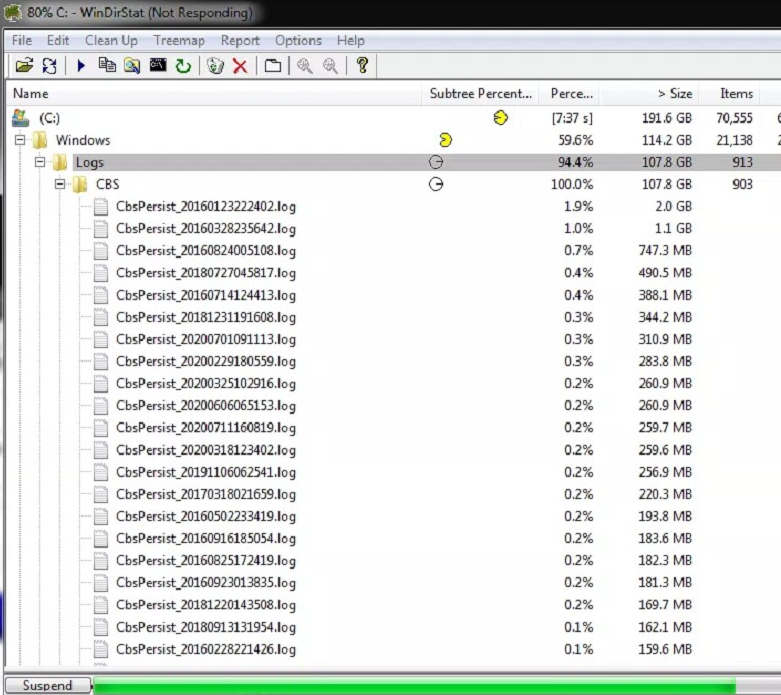Select CbsPersist_20160714124413.log file
Viewport: 781px width, 695px height.
point(206,295)
